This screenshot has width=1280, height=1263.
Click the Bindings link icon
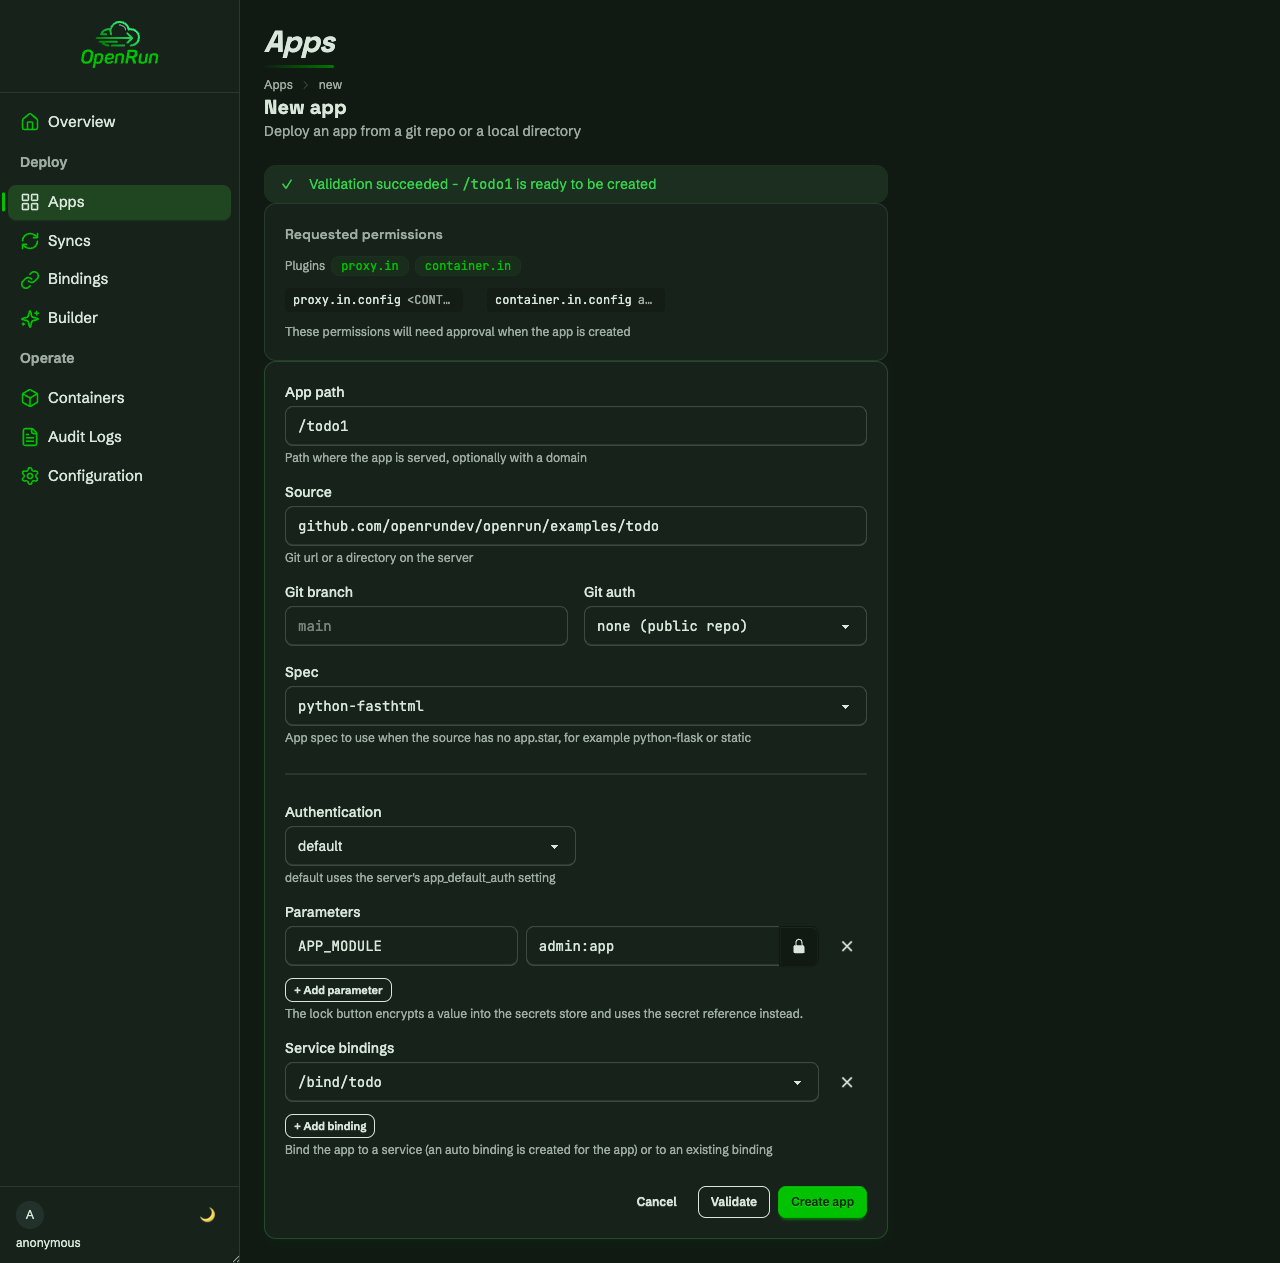[30, 279]
